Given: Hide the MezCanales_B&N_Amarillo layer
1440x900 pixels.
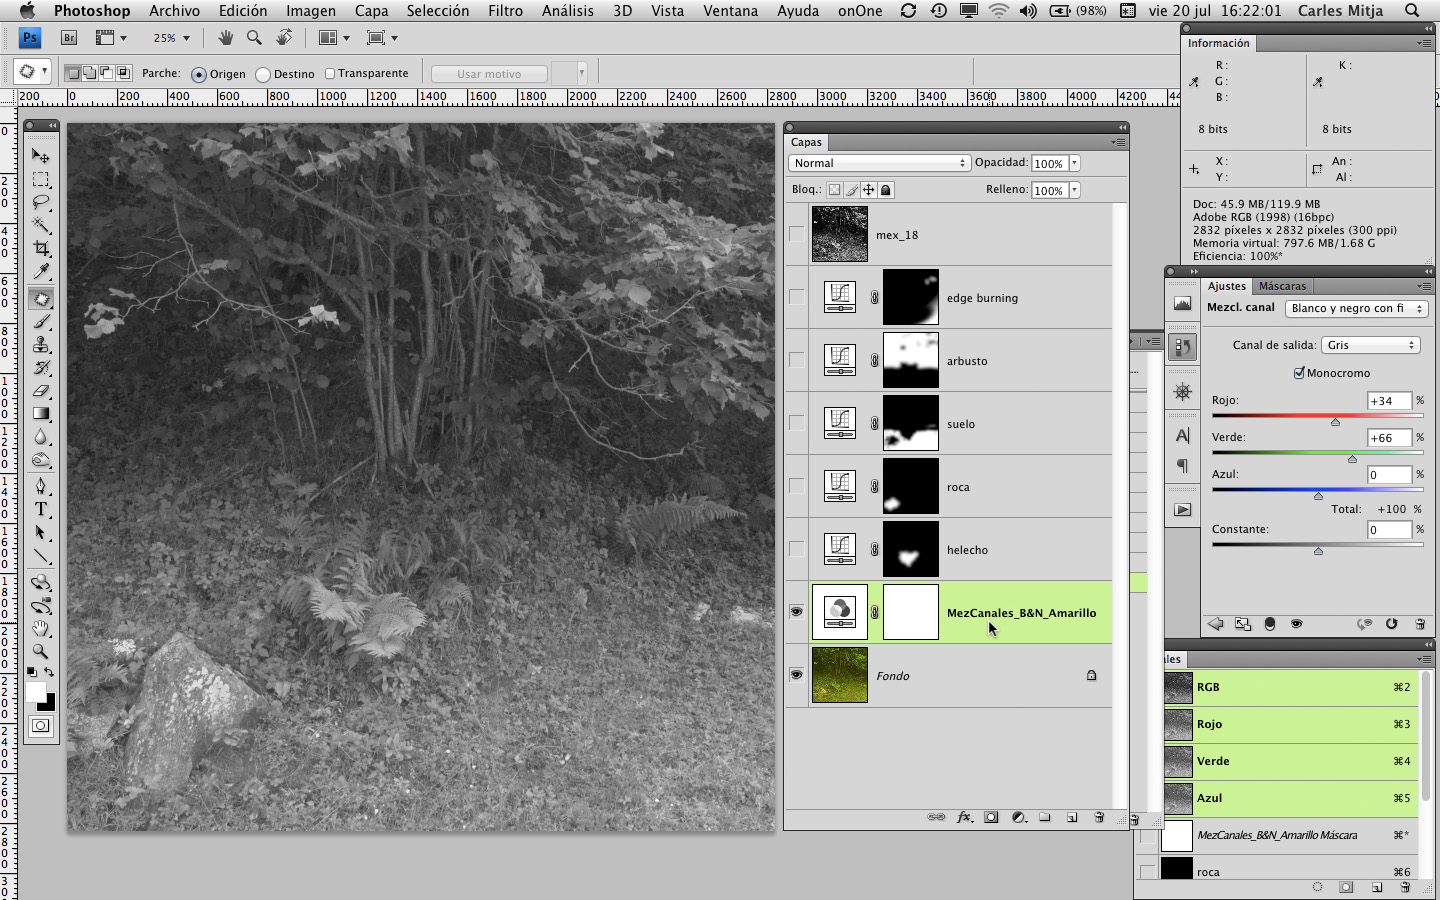Looking at the screenshot, I should (x=796, y=612).
